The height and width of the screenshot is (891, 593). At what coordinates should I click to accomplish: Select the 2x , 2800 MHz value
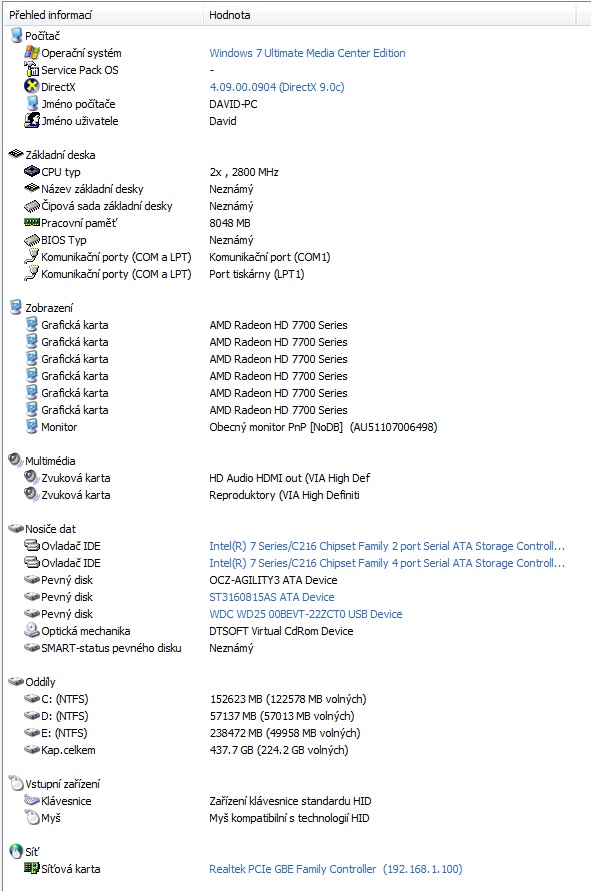coord(244,172)
